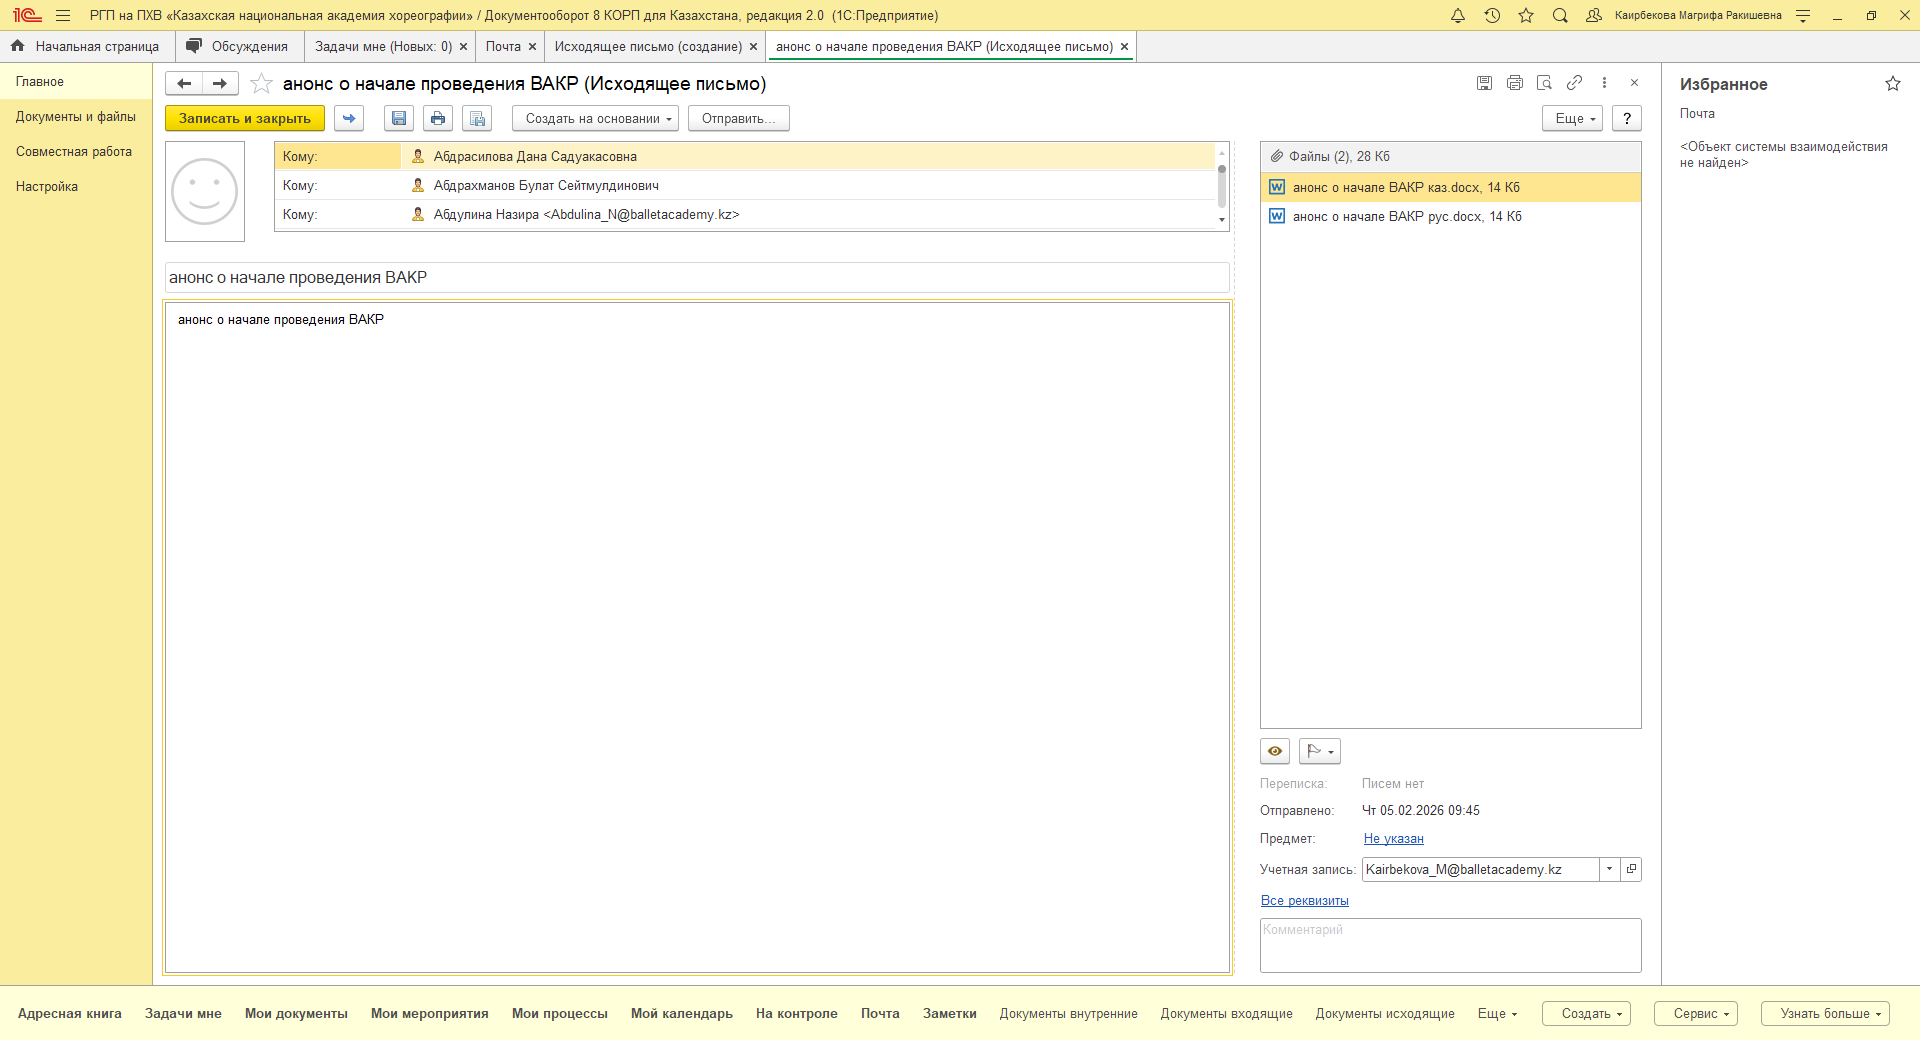
Task: Open Документы и файлы in sidebar
Action: tap(76, 117)
